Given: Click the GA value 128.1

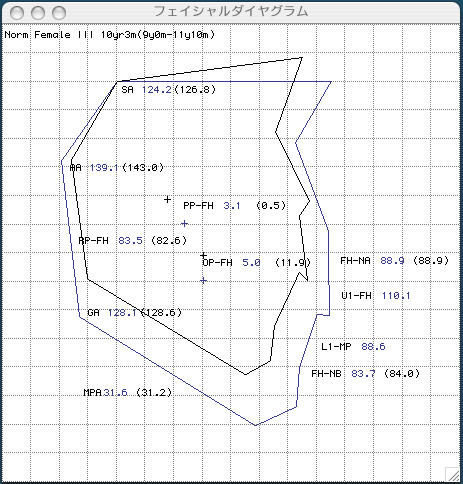Looking at the screenshot, I should 122,313.
